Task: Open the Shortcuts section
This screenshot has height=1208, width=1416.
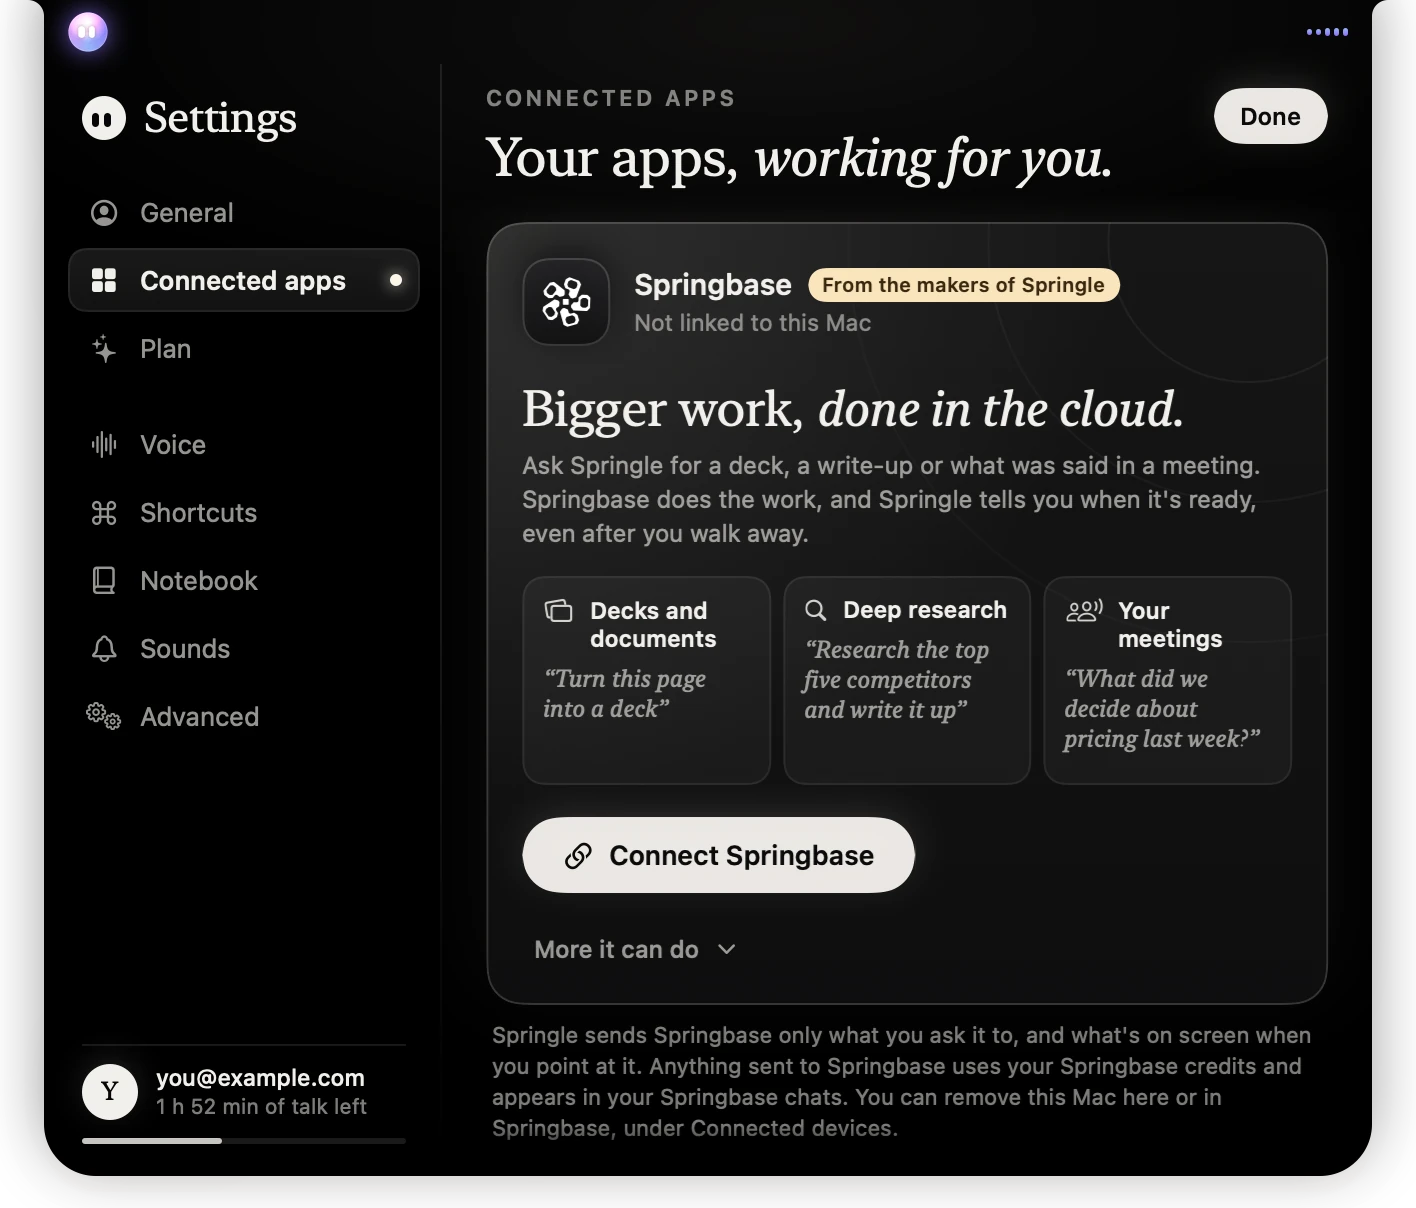Action: (244, 513)
